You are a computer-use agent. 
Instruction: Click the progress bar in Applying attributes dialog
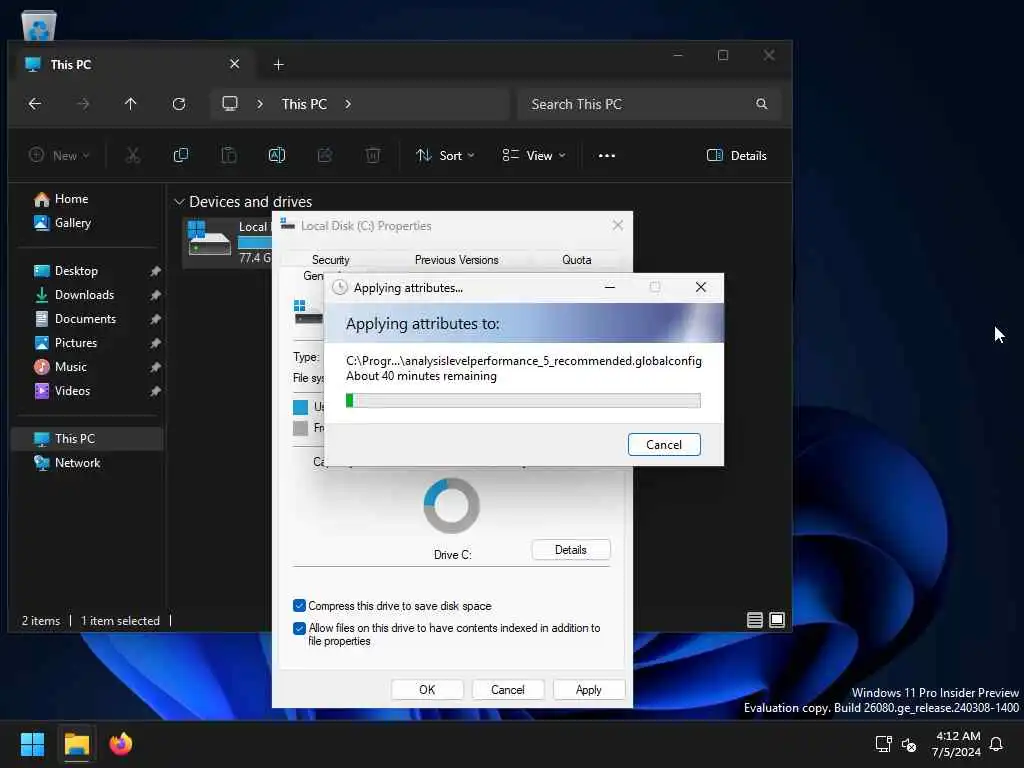pos(523,400)
